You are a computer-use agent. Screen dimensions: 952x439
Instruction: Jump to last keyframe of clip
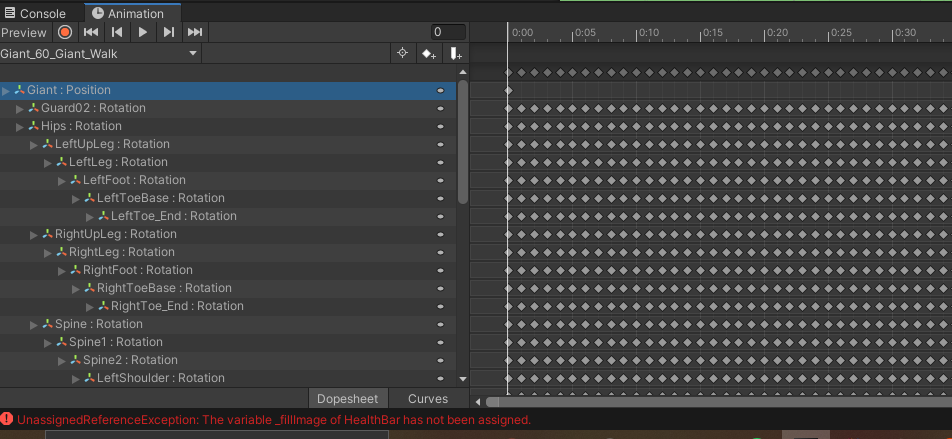(195, 32)
